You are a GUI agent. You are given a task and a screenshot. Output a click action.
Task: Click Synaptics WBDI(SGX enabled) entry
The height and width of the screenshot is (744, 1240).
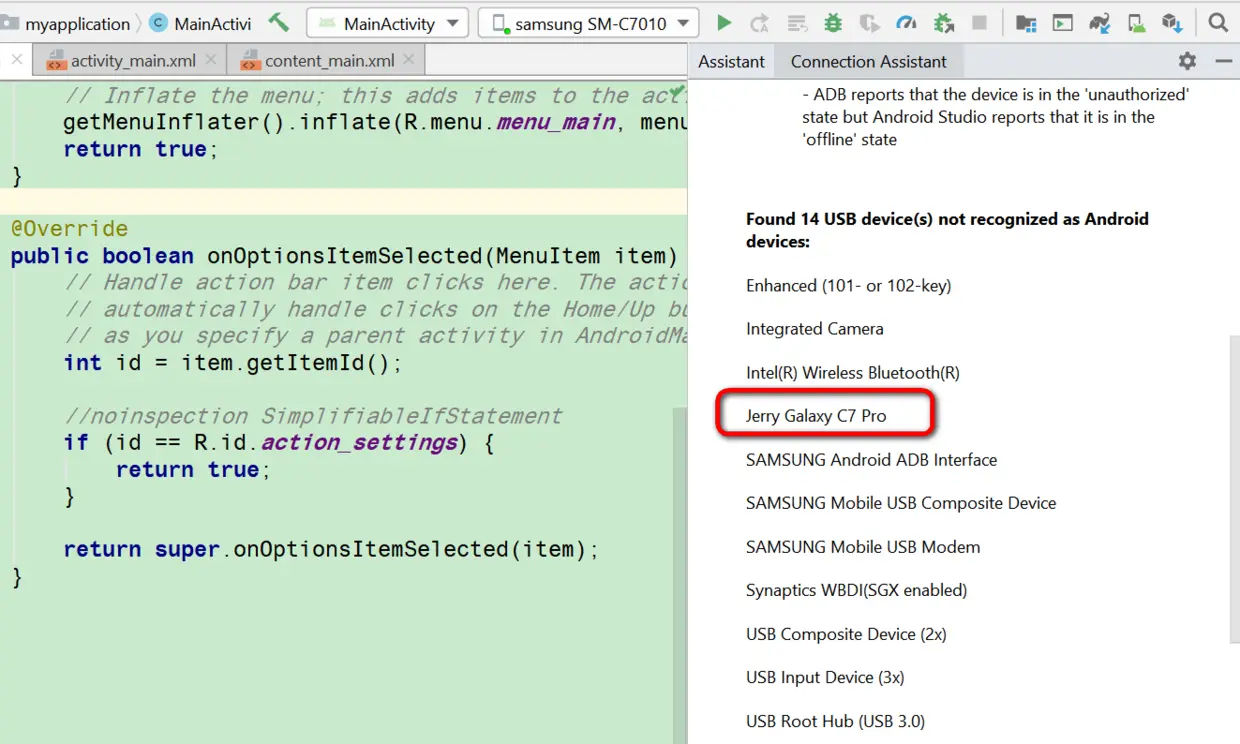(856, 590)
